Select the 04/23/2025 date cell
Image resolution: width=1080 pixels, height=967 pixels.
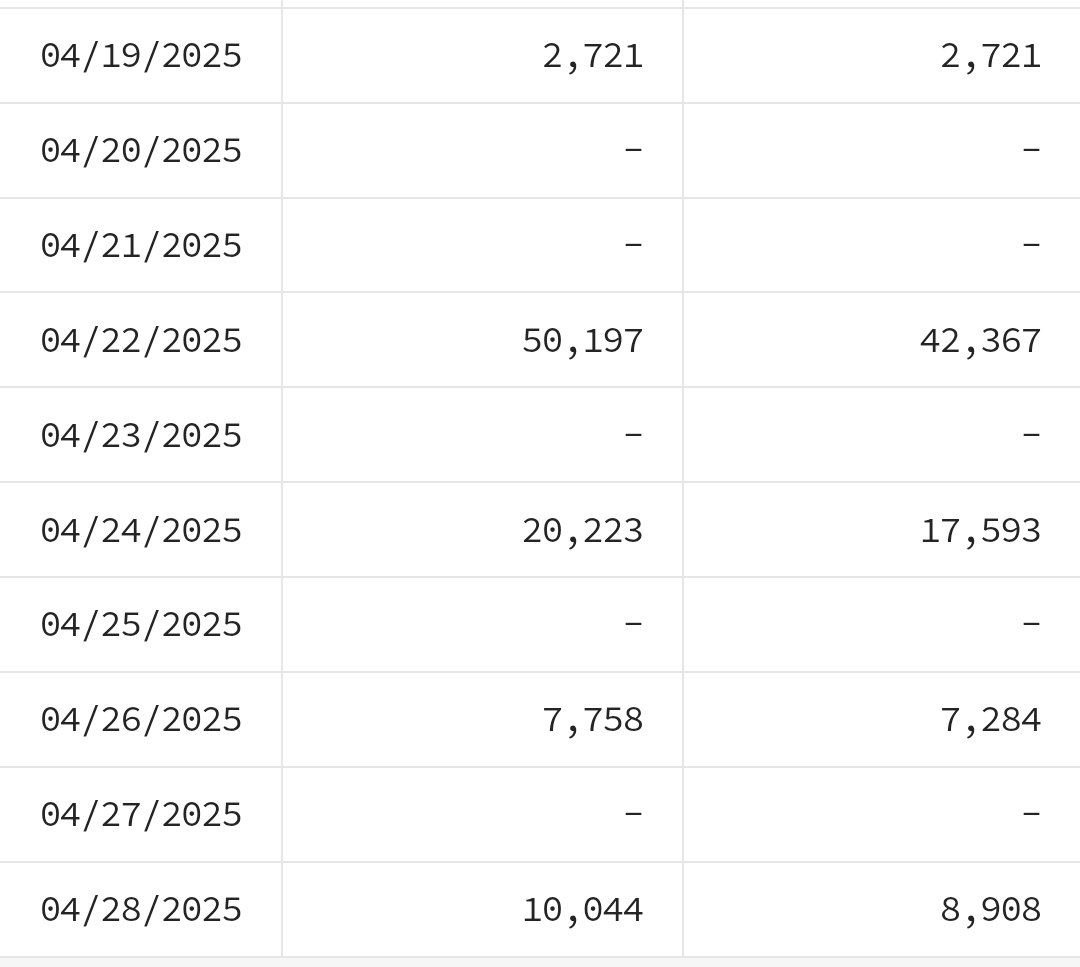[x=141, y=435]
